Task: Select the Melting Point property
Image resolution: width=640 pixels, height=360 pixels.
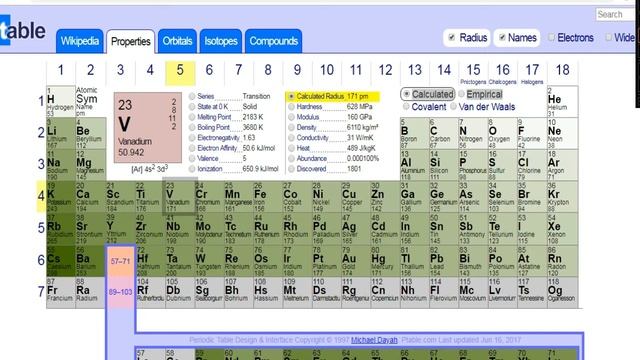Action: [192, 117]
